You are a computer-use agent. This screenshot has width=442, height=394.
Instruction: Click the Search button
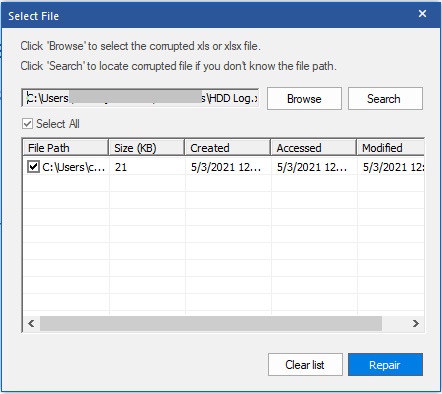click(385, 99)
